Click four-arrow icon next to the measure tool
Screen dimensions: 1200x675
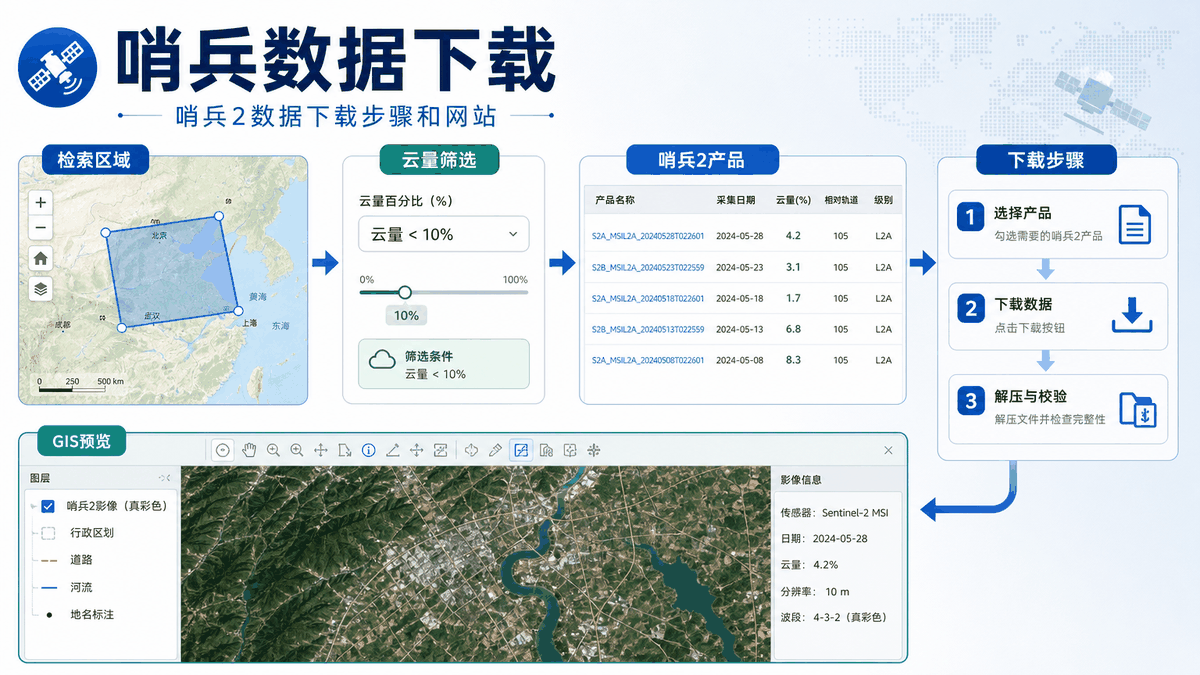[417, 451]
